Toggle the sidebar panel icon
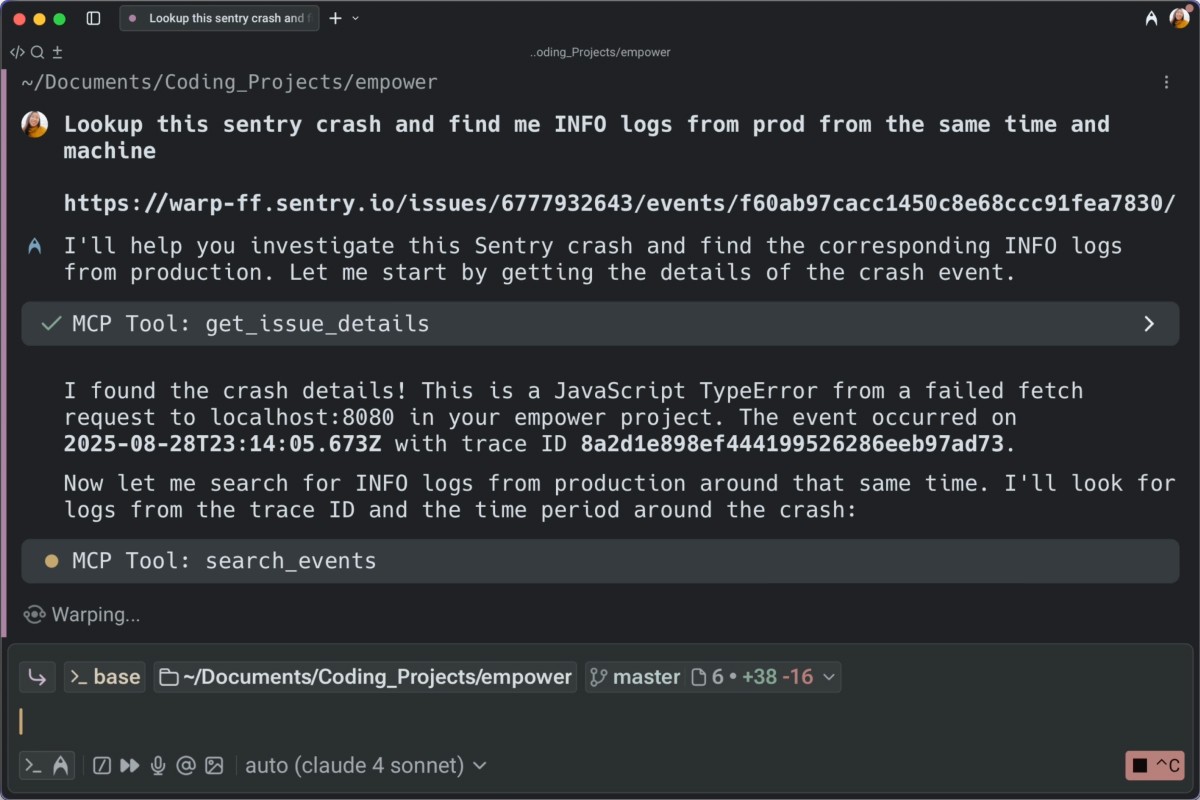This screenshot has height=800, width=1200. click(93, 18)
